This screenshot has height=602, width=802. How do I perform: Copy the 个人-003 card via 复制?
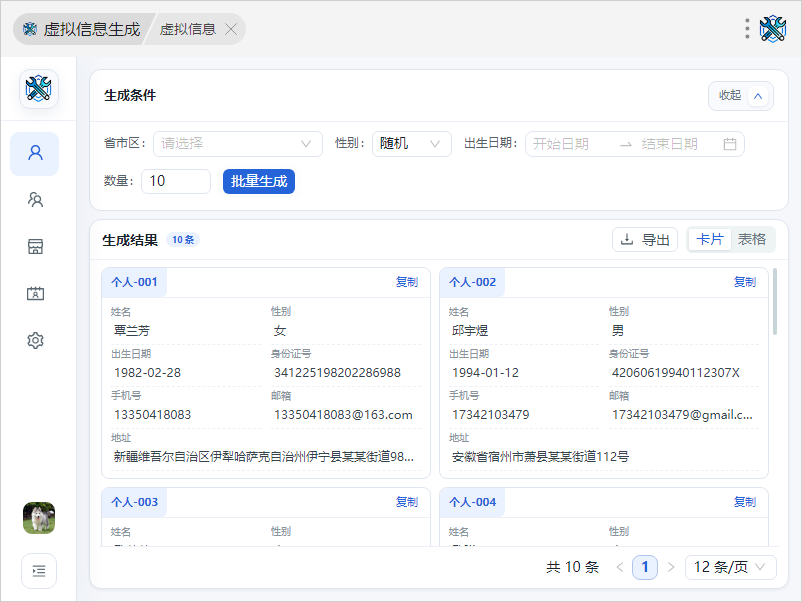click(x=407, y=502)
